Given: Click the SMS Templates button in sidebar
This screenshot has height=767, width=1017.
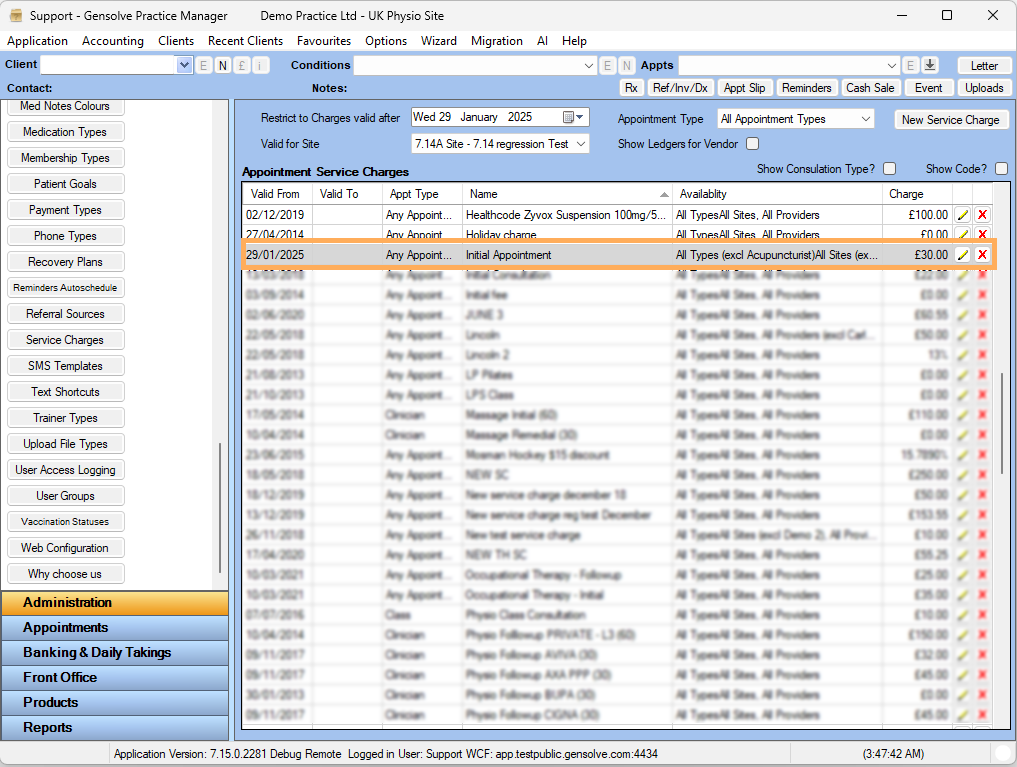Looking at the screenshot, I should tap(65, 366).
